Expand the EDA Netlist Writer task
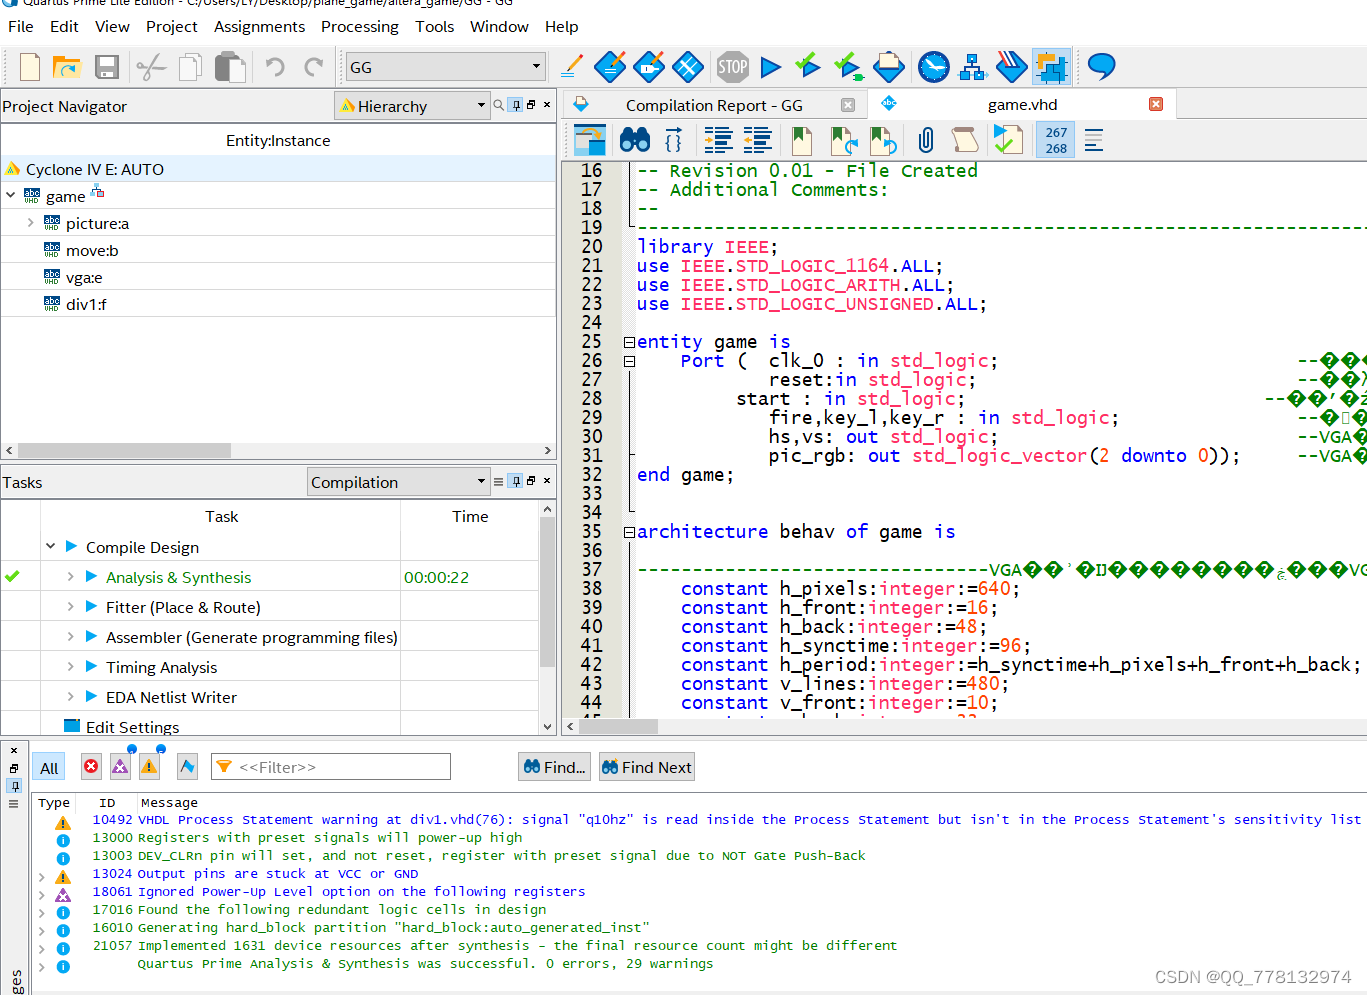 [70, 696]
